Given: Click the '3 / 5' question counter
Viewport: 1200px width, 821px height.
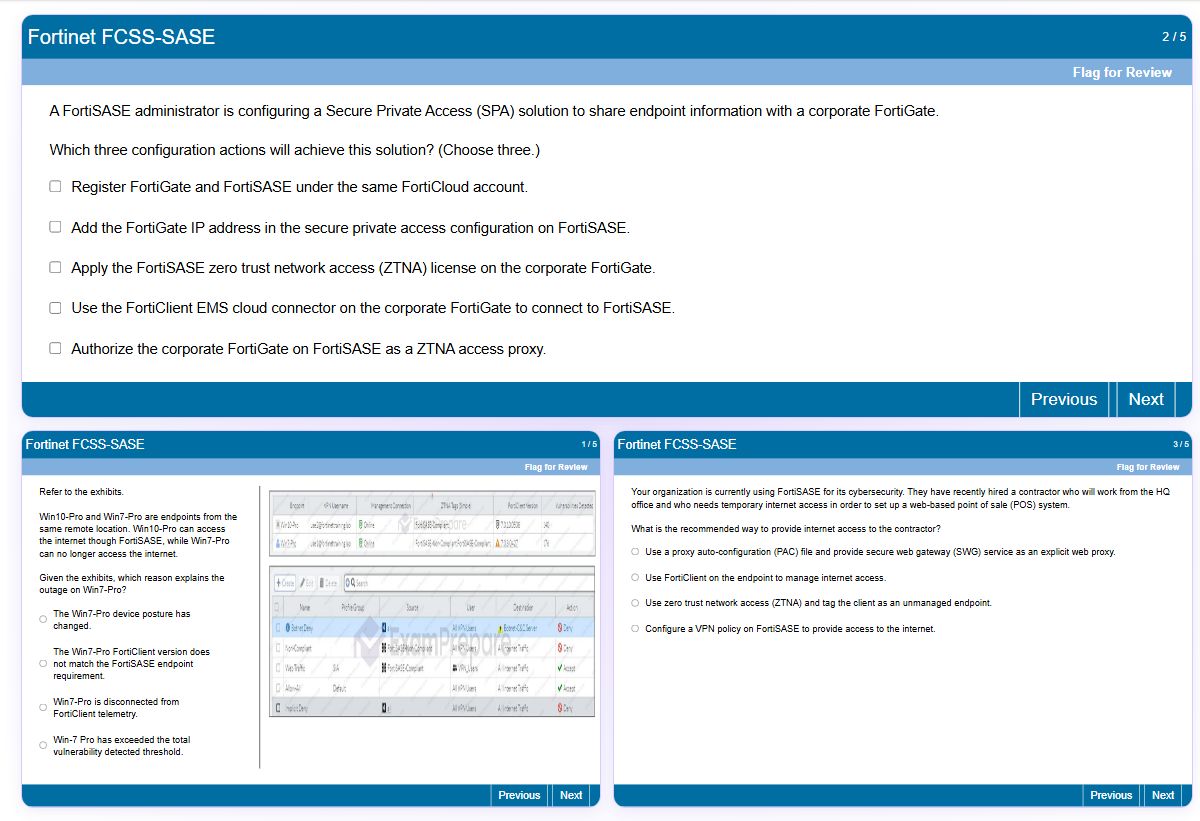Looking at the screenshot, I should tap(1181, 444).
